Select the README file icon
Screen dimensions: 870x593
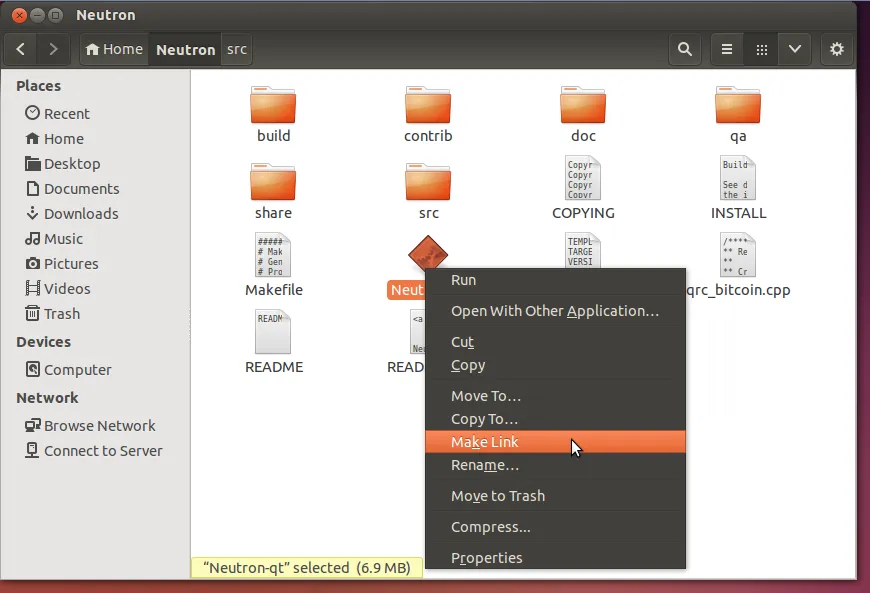273,332
